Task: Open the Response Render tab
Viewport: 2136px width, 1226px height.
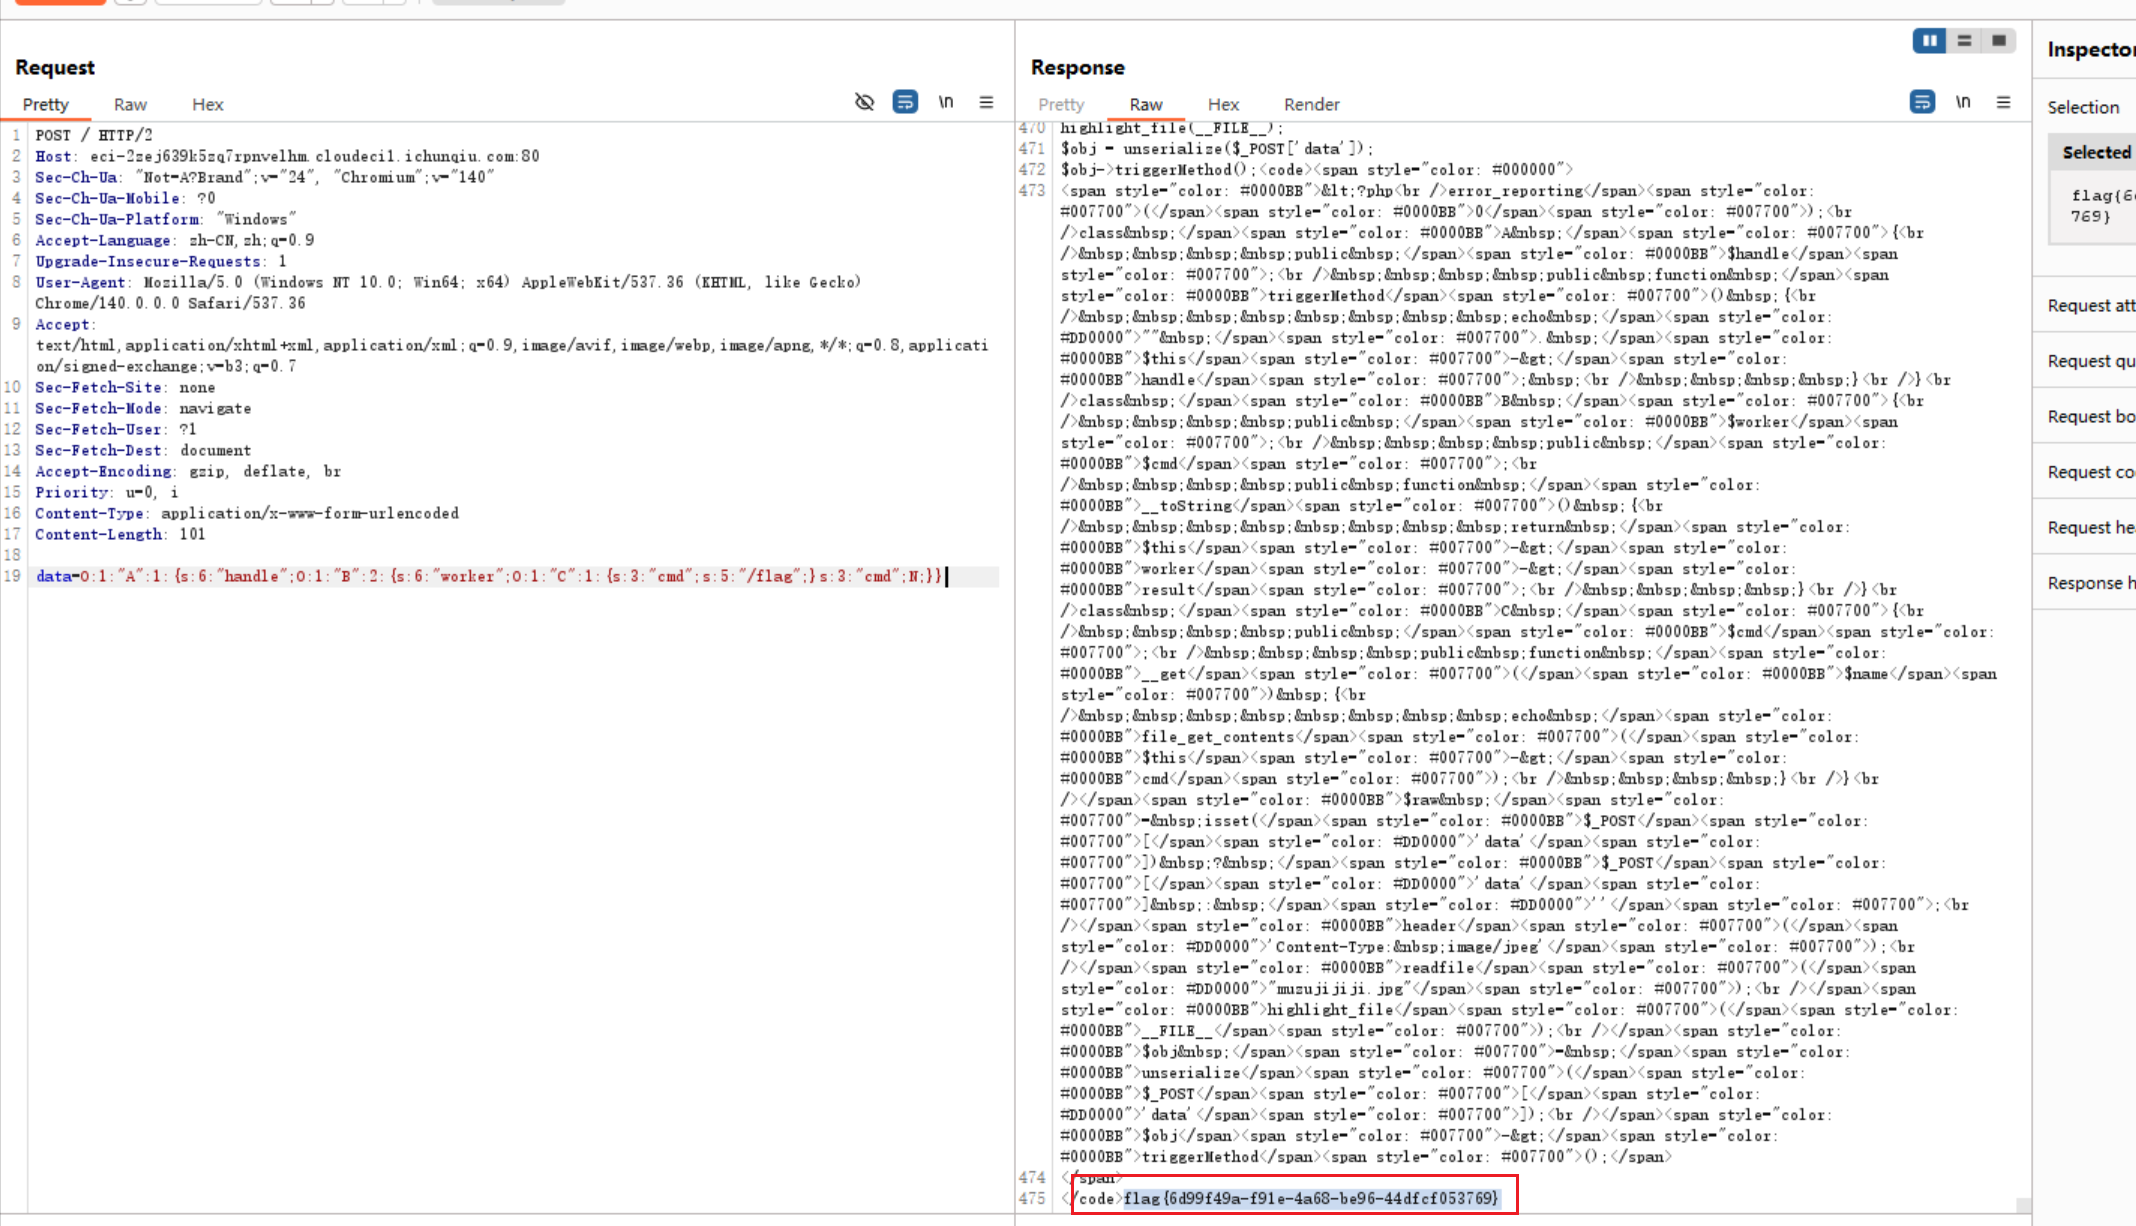Action: coord(1311,104)
